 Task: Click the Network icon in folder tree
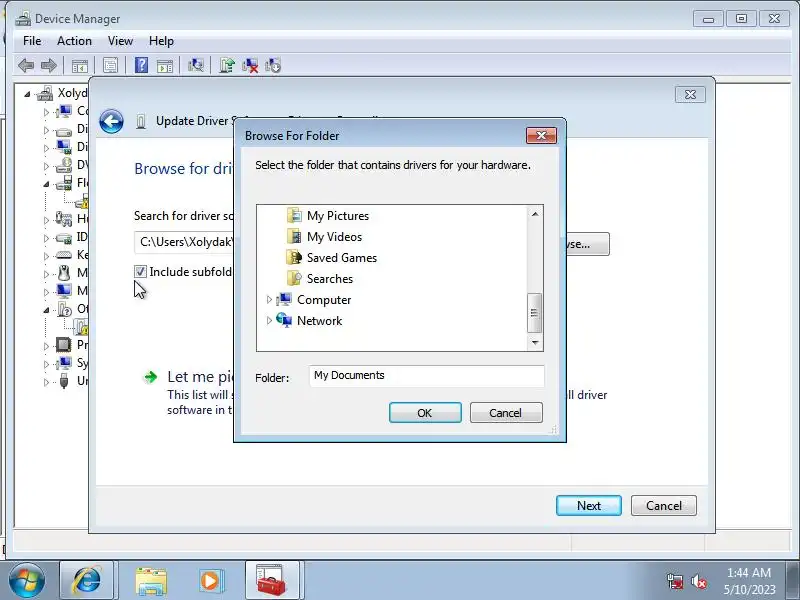pos(284,320)
